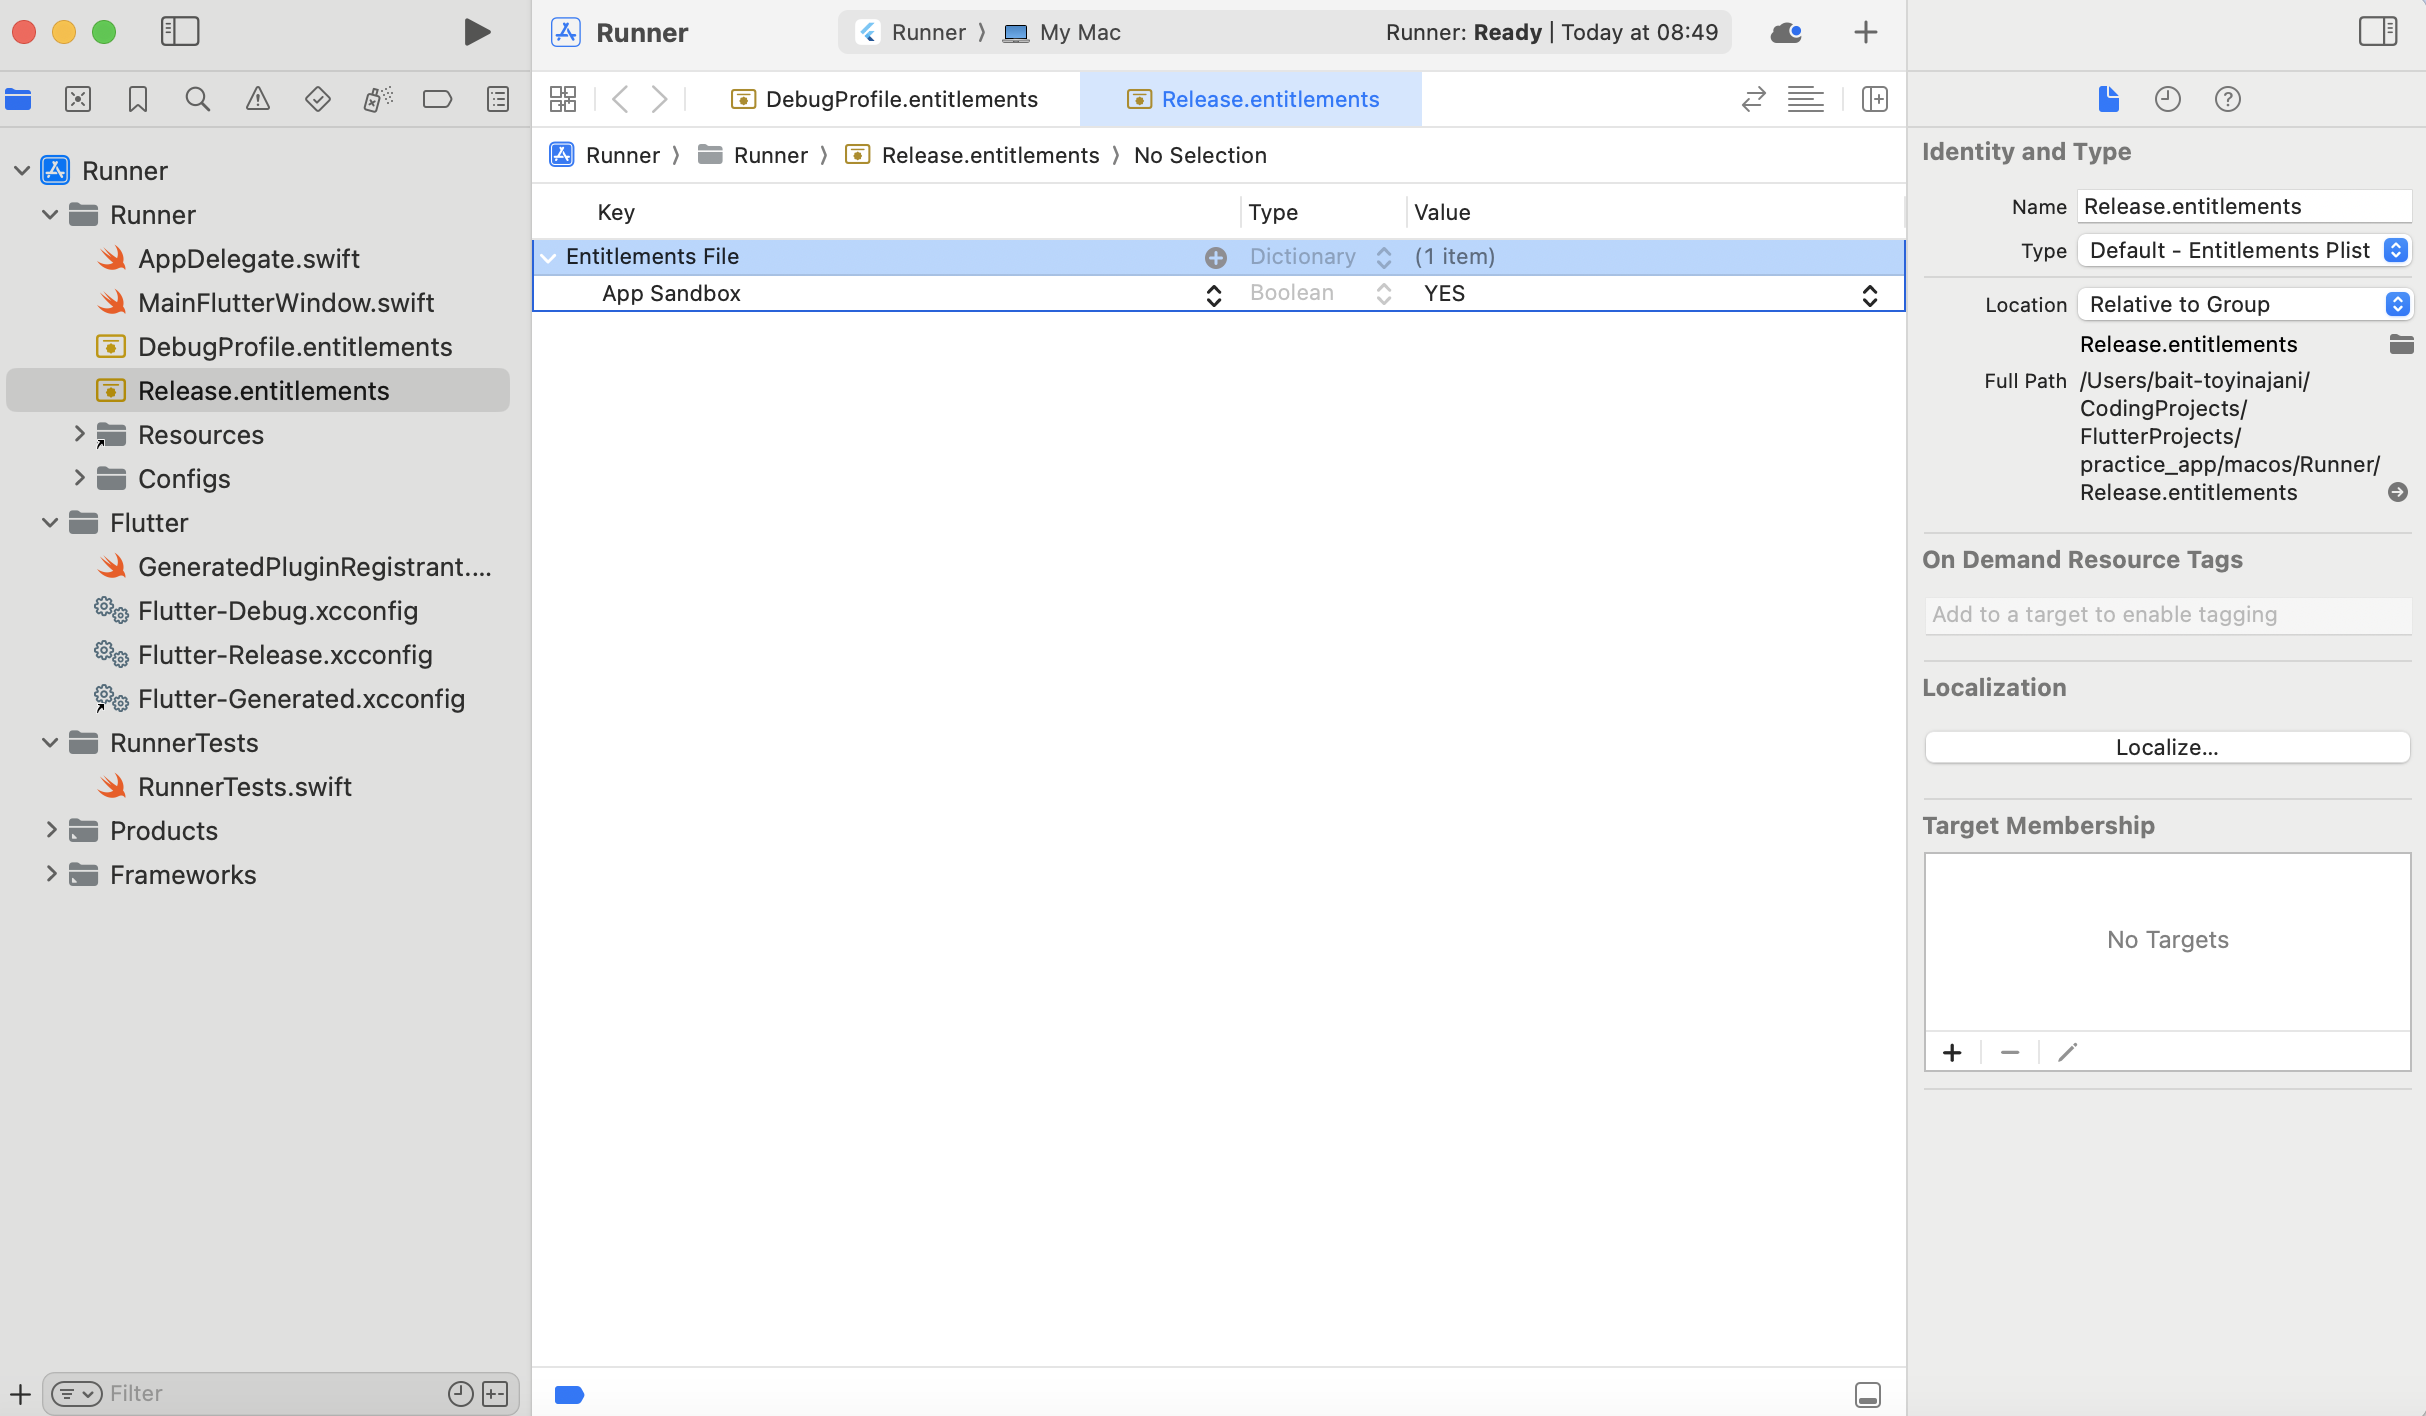This screenshot has height=1416, width=2426.
Task: Click the Localize... button
Action: [x=2167, y=747]
